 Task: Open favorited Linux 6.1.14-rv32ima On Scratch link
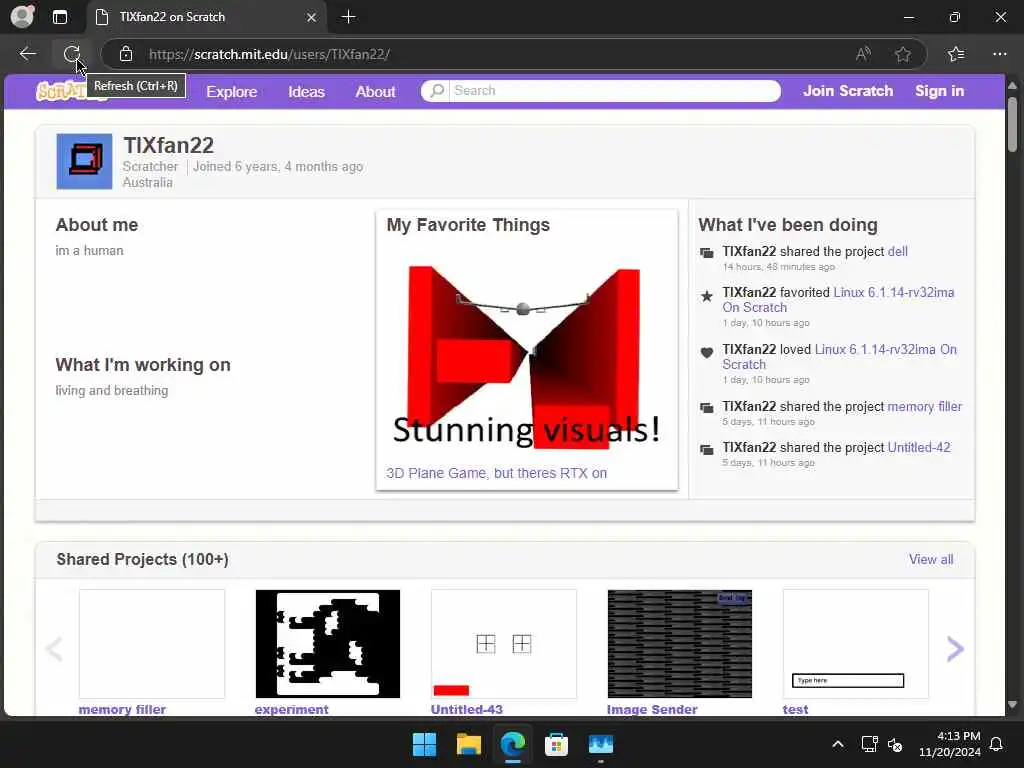838,300
